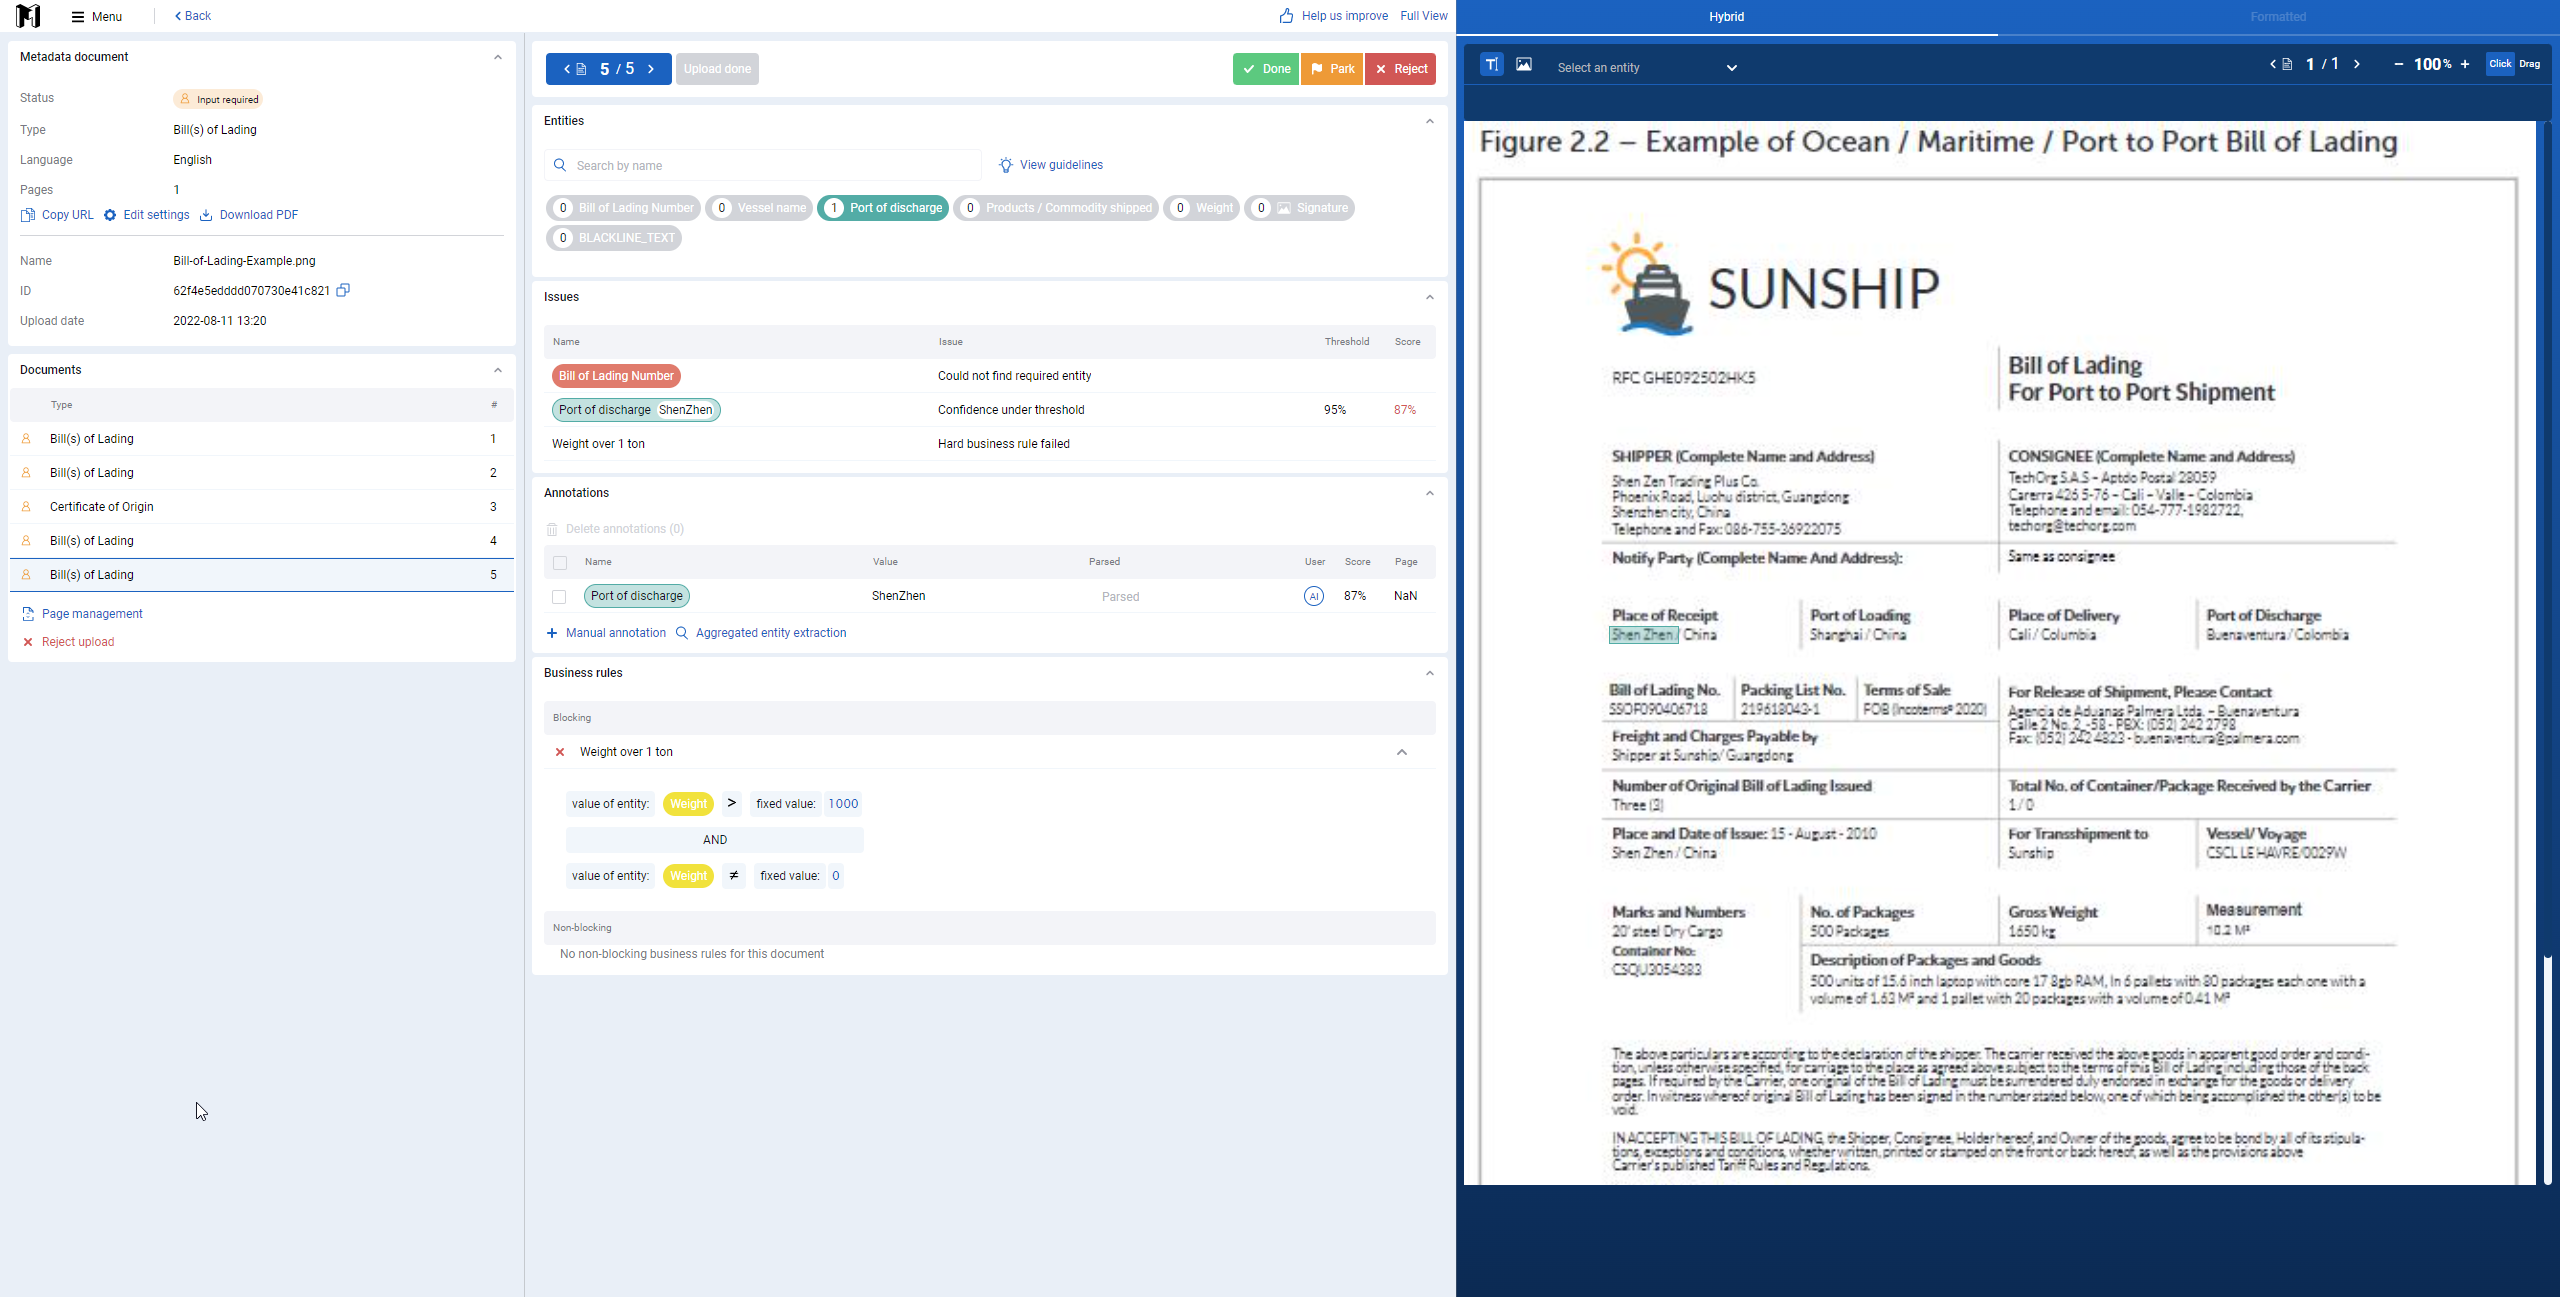The image size is (2560, 1297).
Task: Go to previous page arrow in viewer
Action: (2273, 64)
